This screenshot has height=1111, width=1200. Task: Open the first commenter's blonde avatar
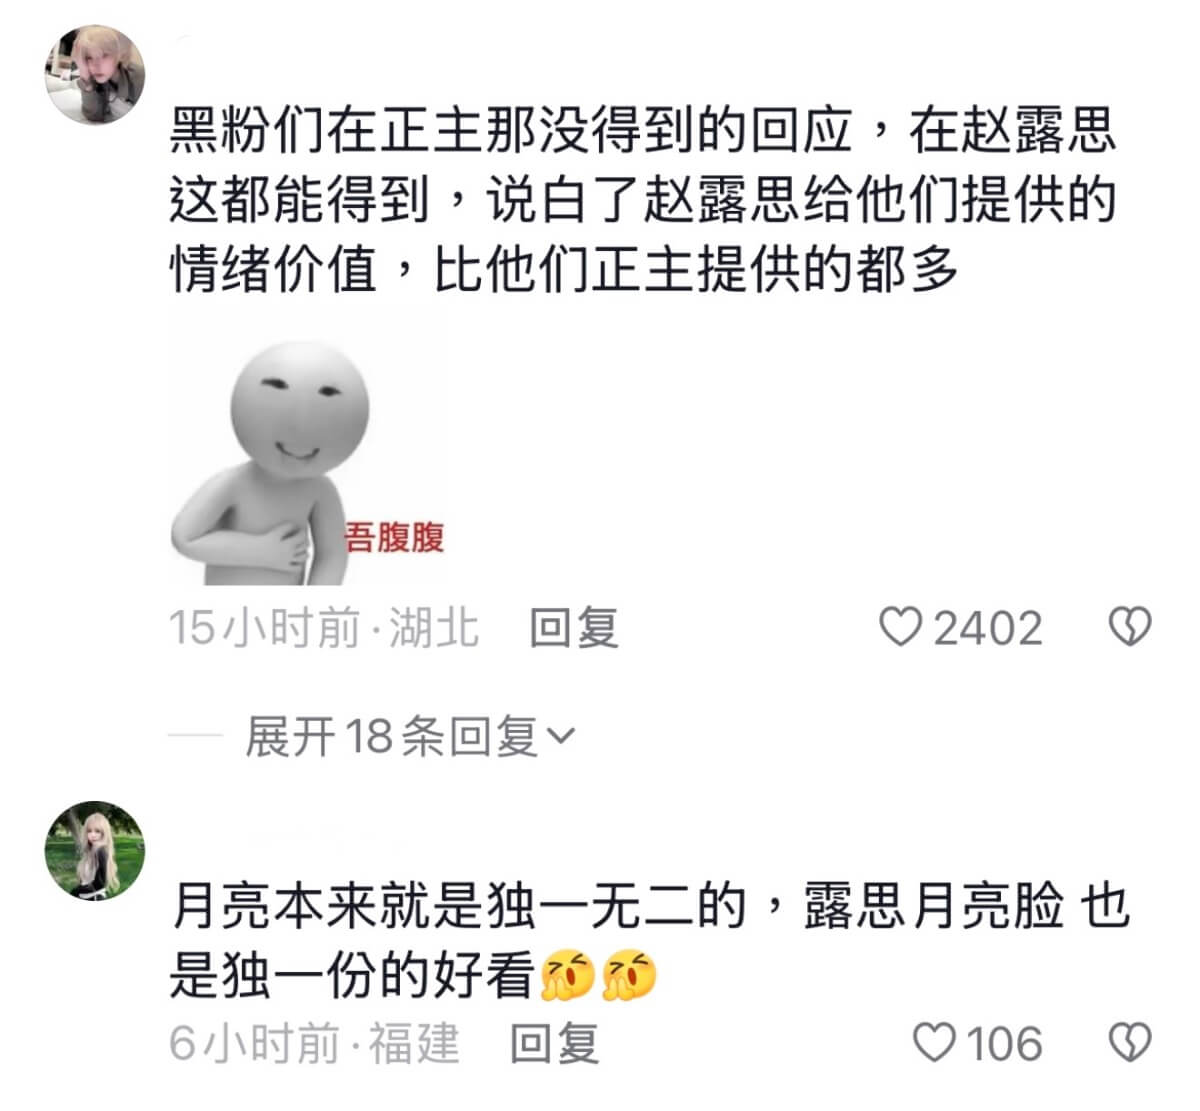point(95,75)
